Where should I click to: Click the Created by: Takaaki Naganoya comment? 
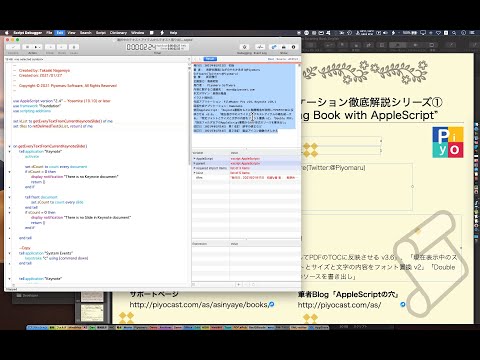coord(44,70)
